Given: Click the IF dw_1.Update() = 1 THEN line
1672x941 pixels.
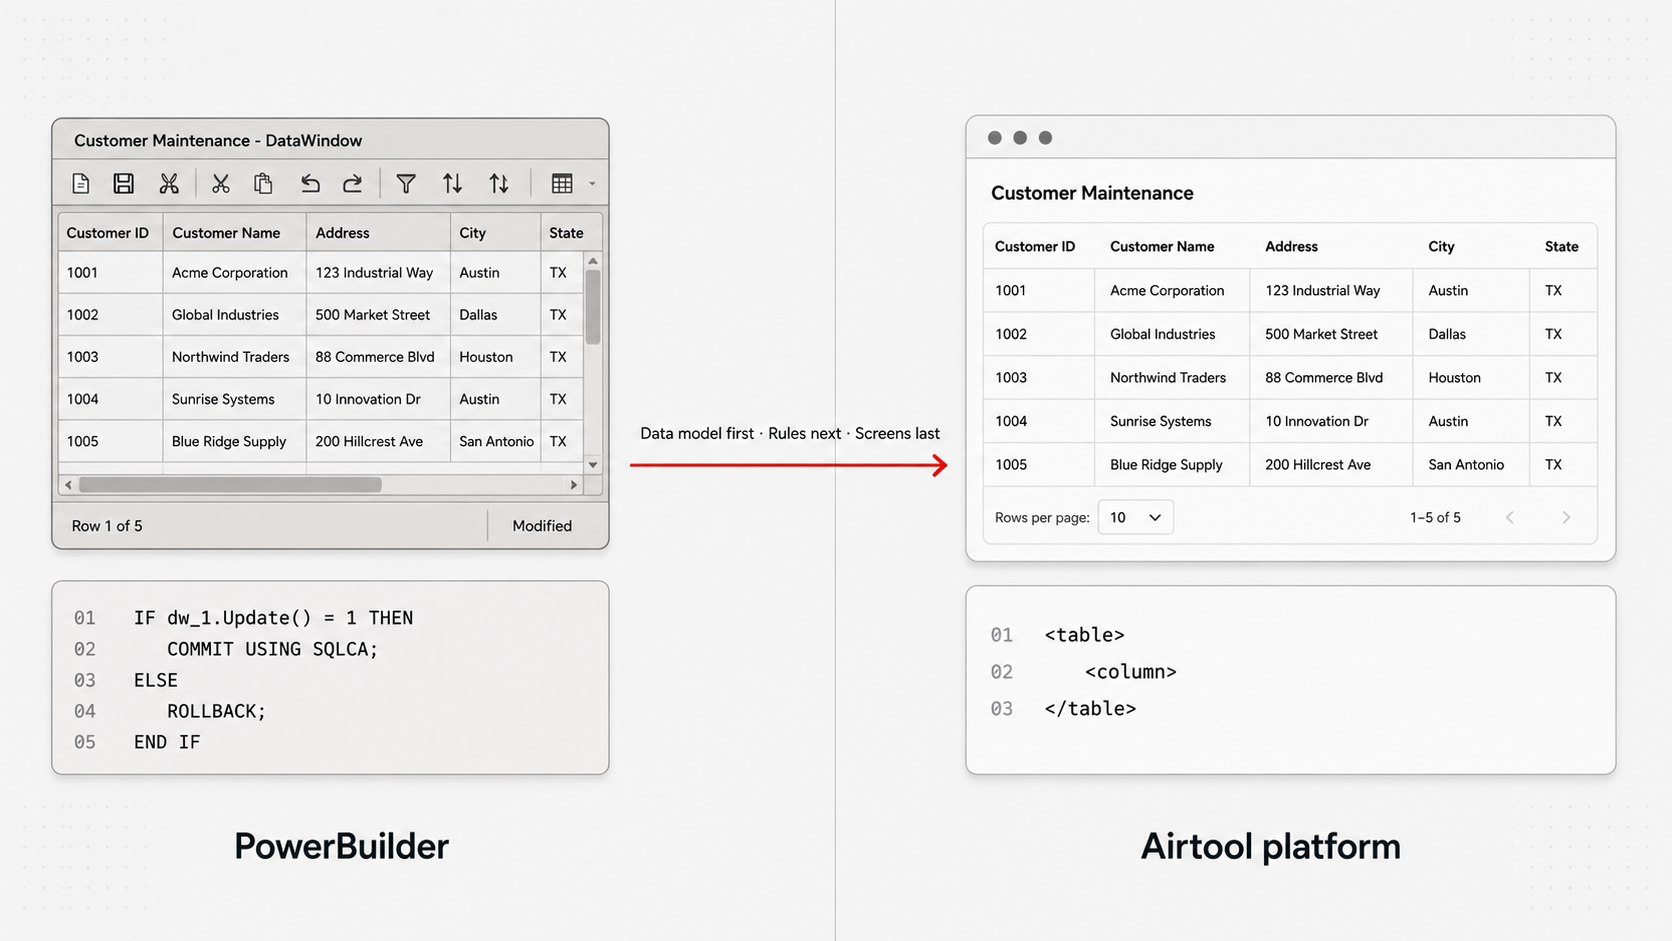Looking at the screenshot, I should click(273, 618).
